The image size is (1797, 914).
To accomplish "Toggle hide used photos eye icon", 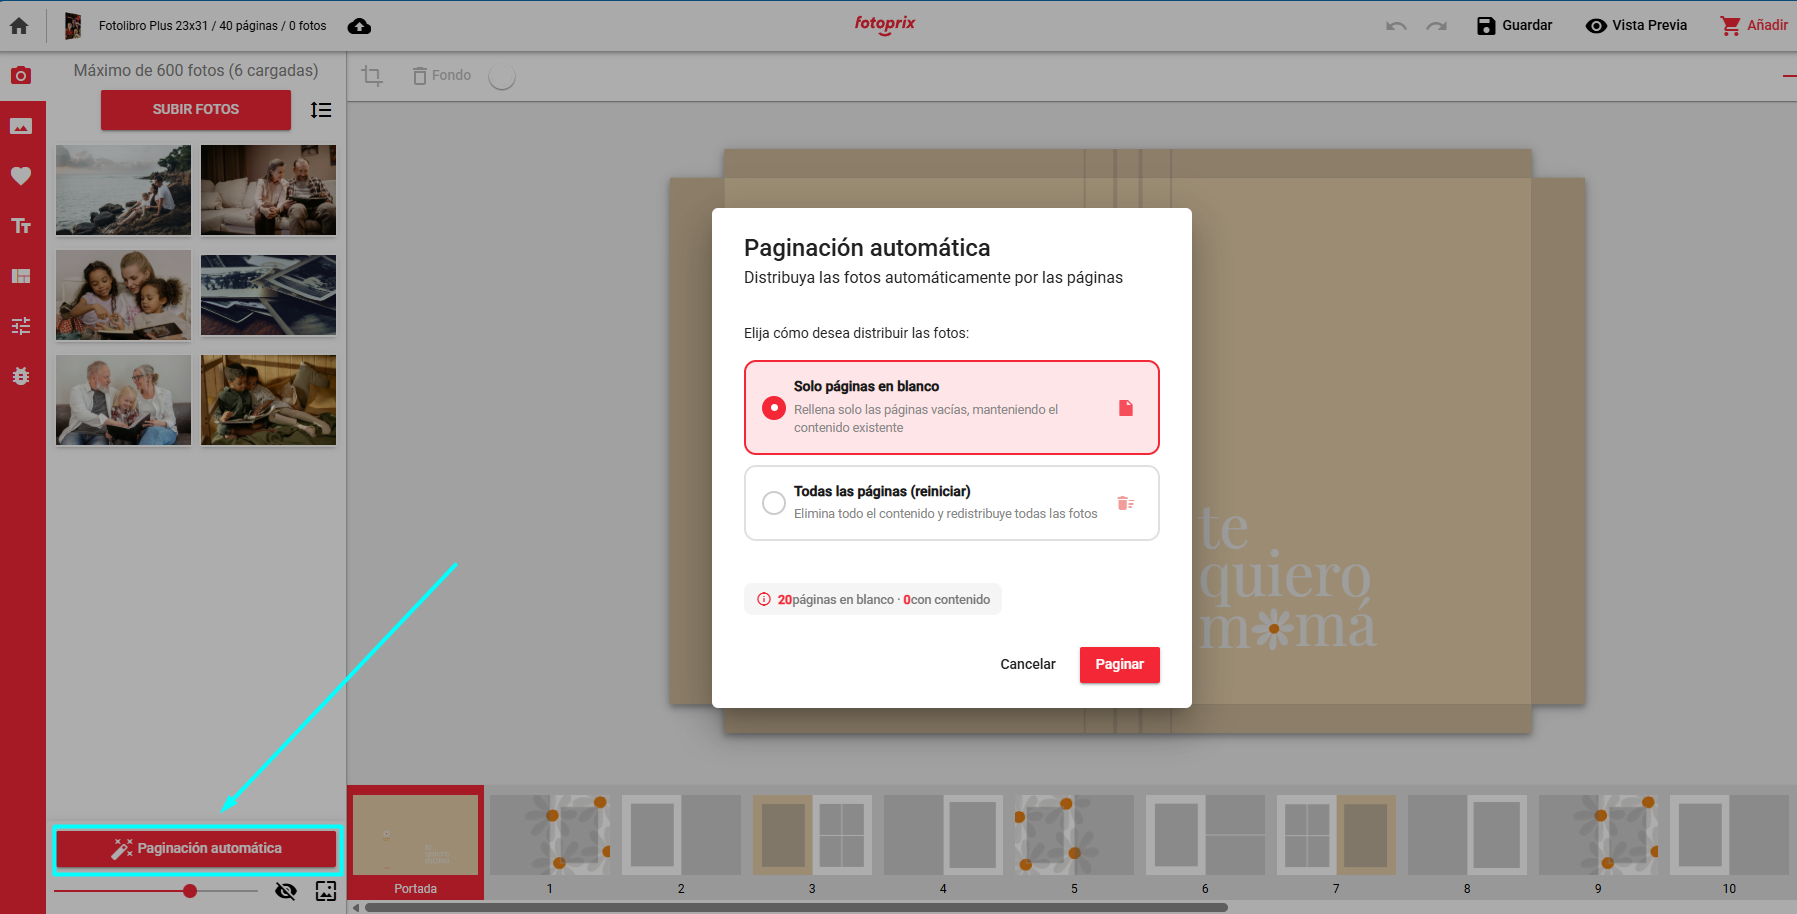I will pos(286,891).
